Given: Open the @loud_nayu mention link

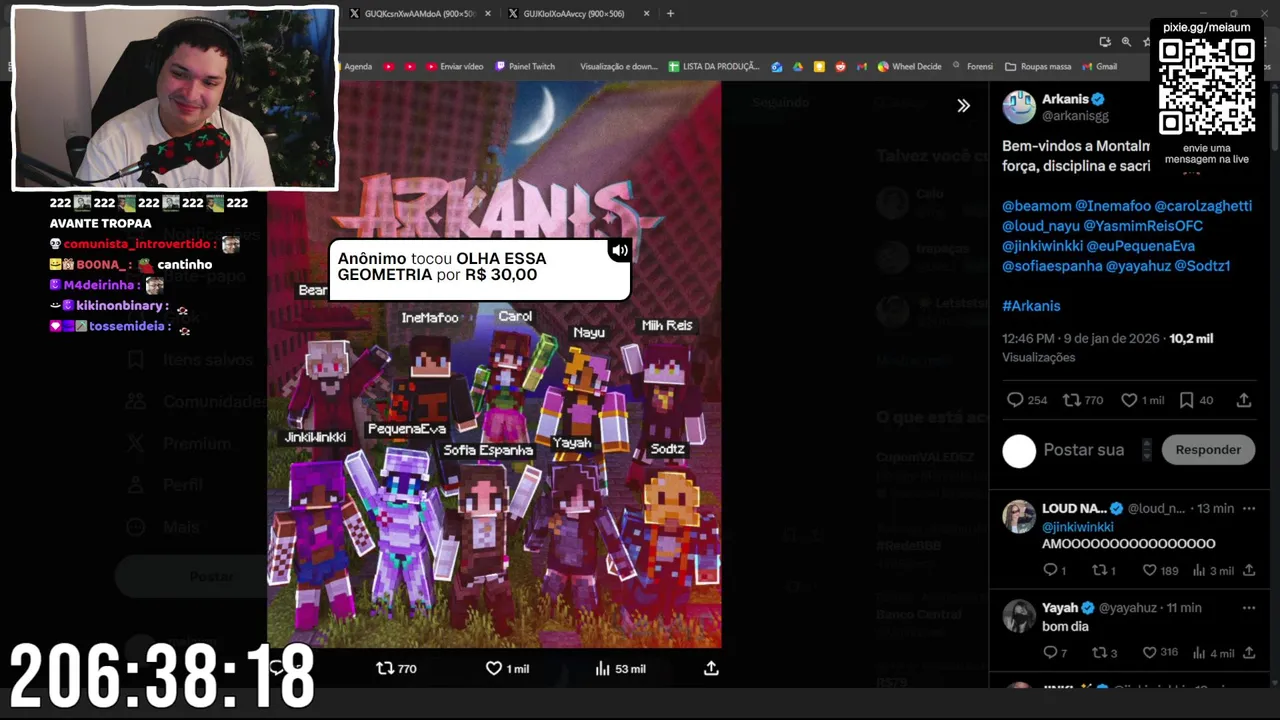Looking at the screenshot, I should pyautogui.click(x=1041, y=226).
